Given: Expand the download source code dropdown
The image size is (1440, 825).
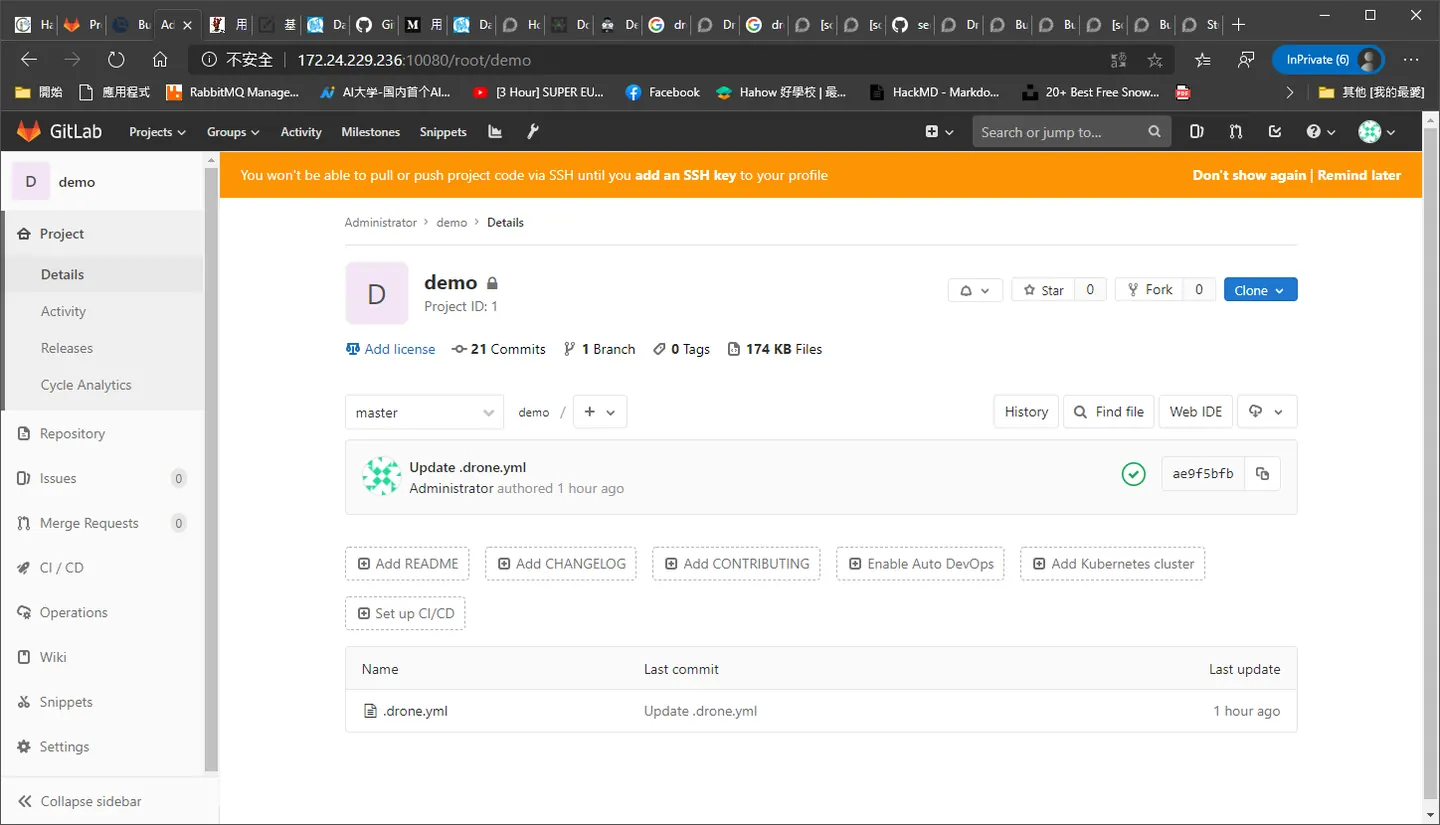Looking at the screenshot, I should 1267,411.
